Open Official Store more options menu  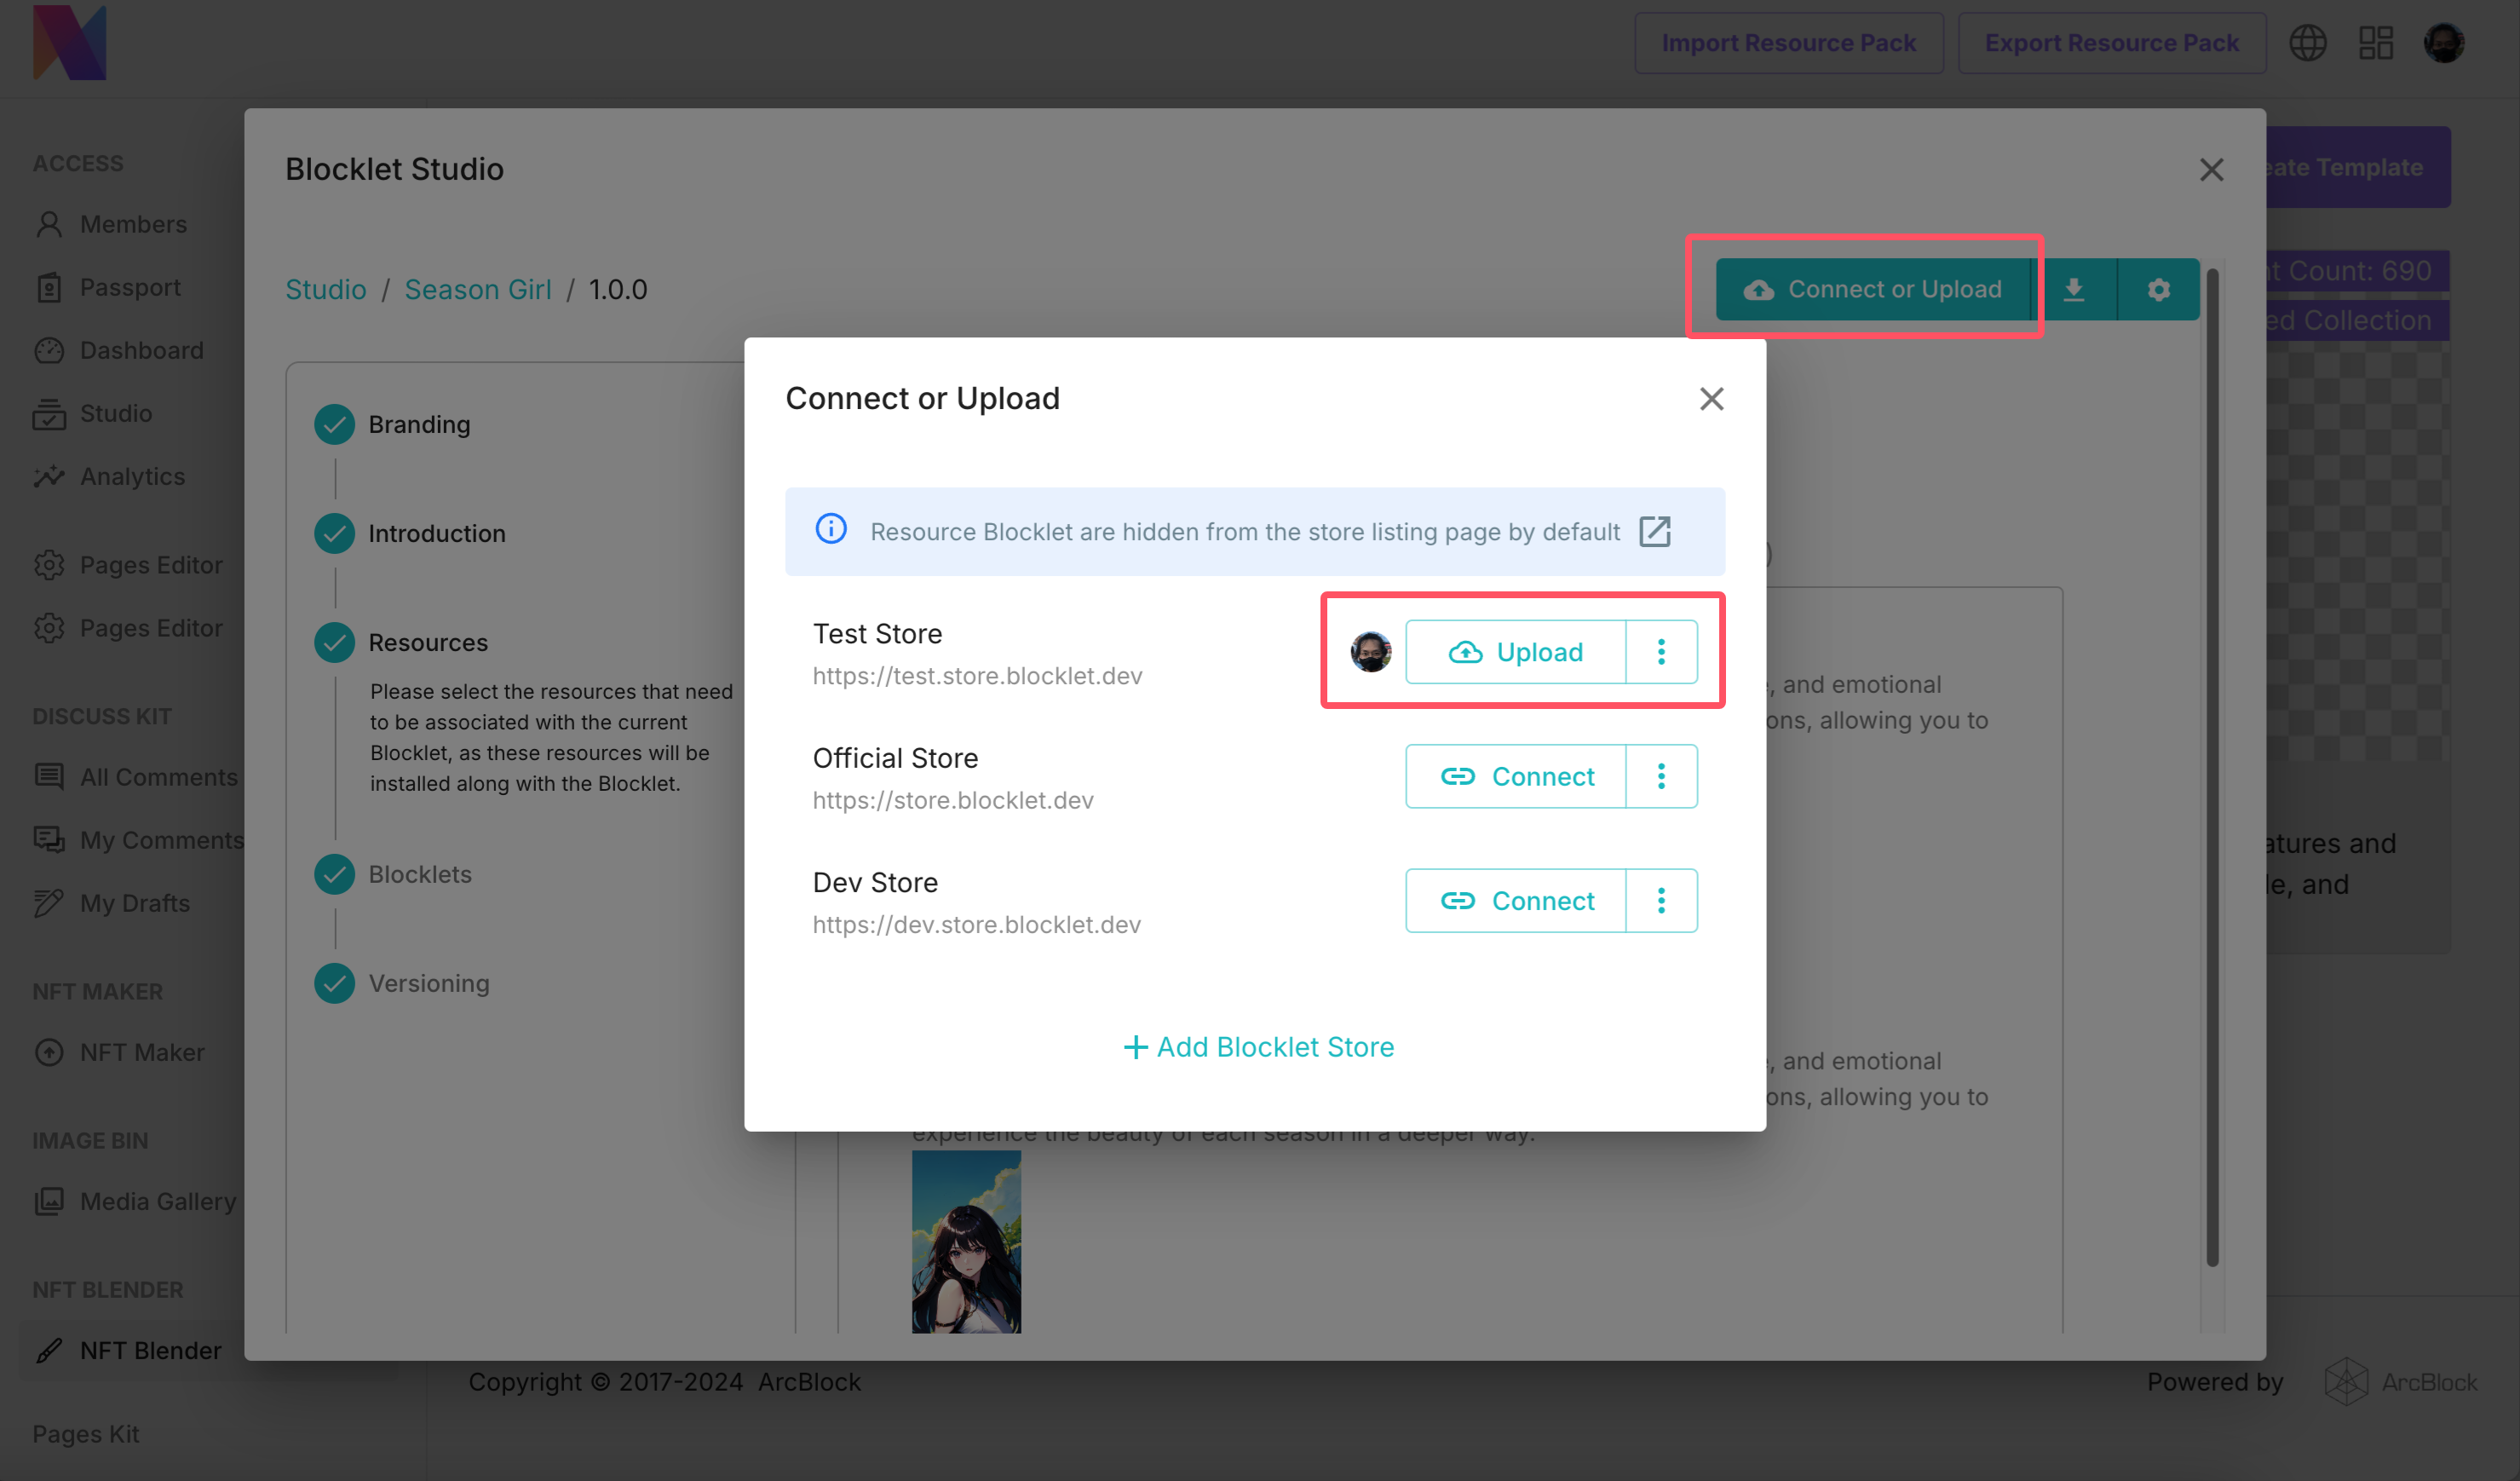point(1661,776)
